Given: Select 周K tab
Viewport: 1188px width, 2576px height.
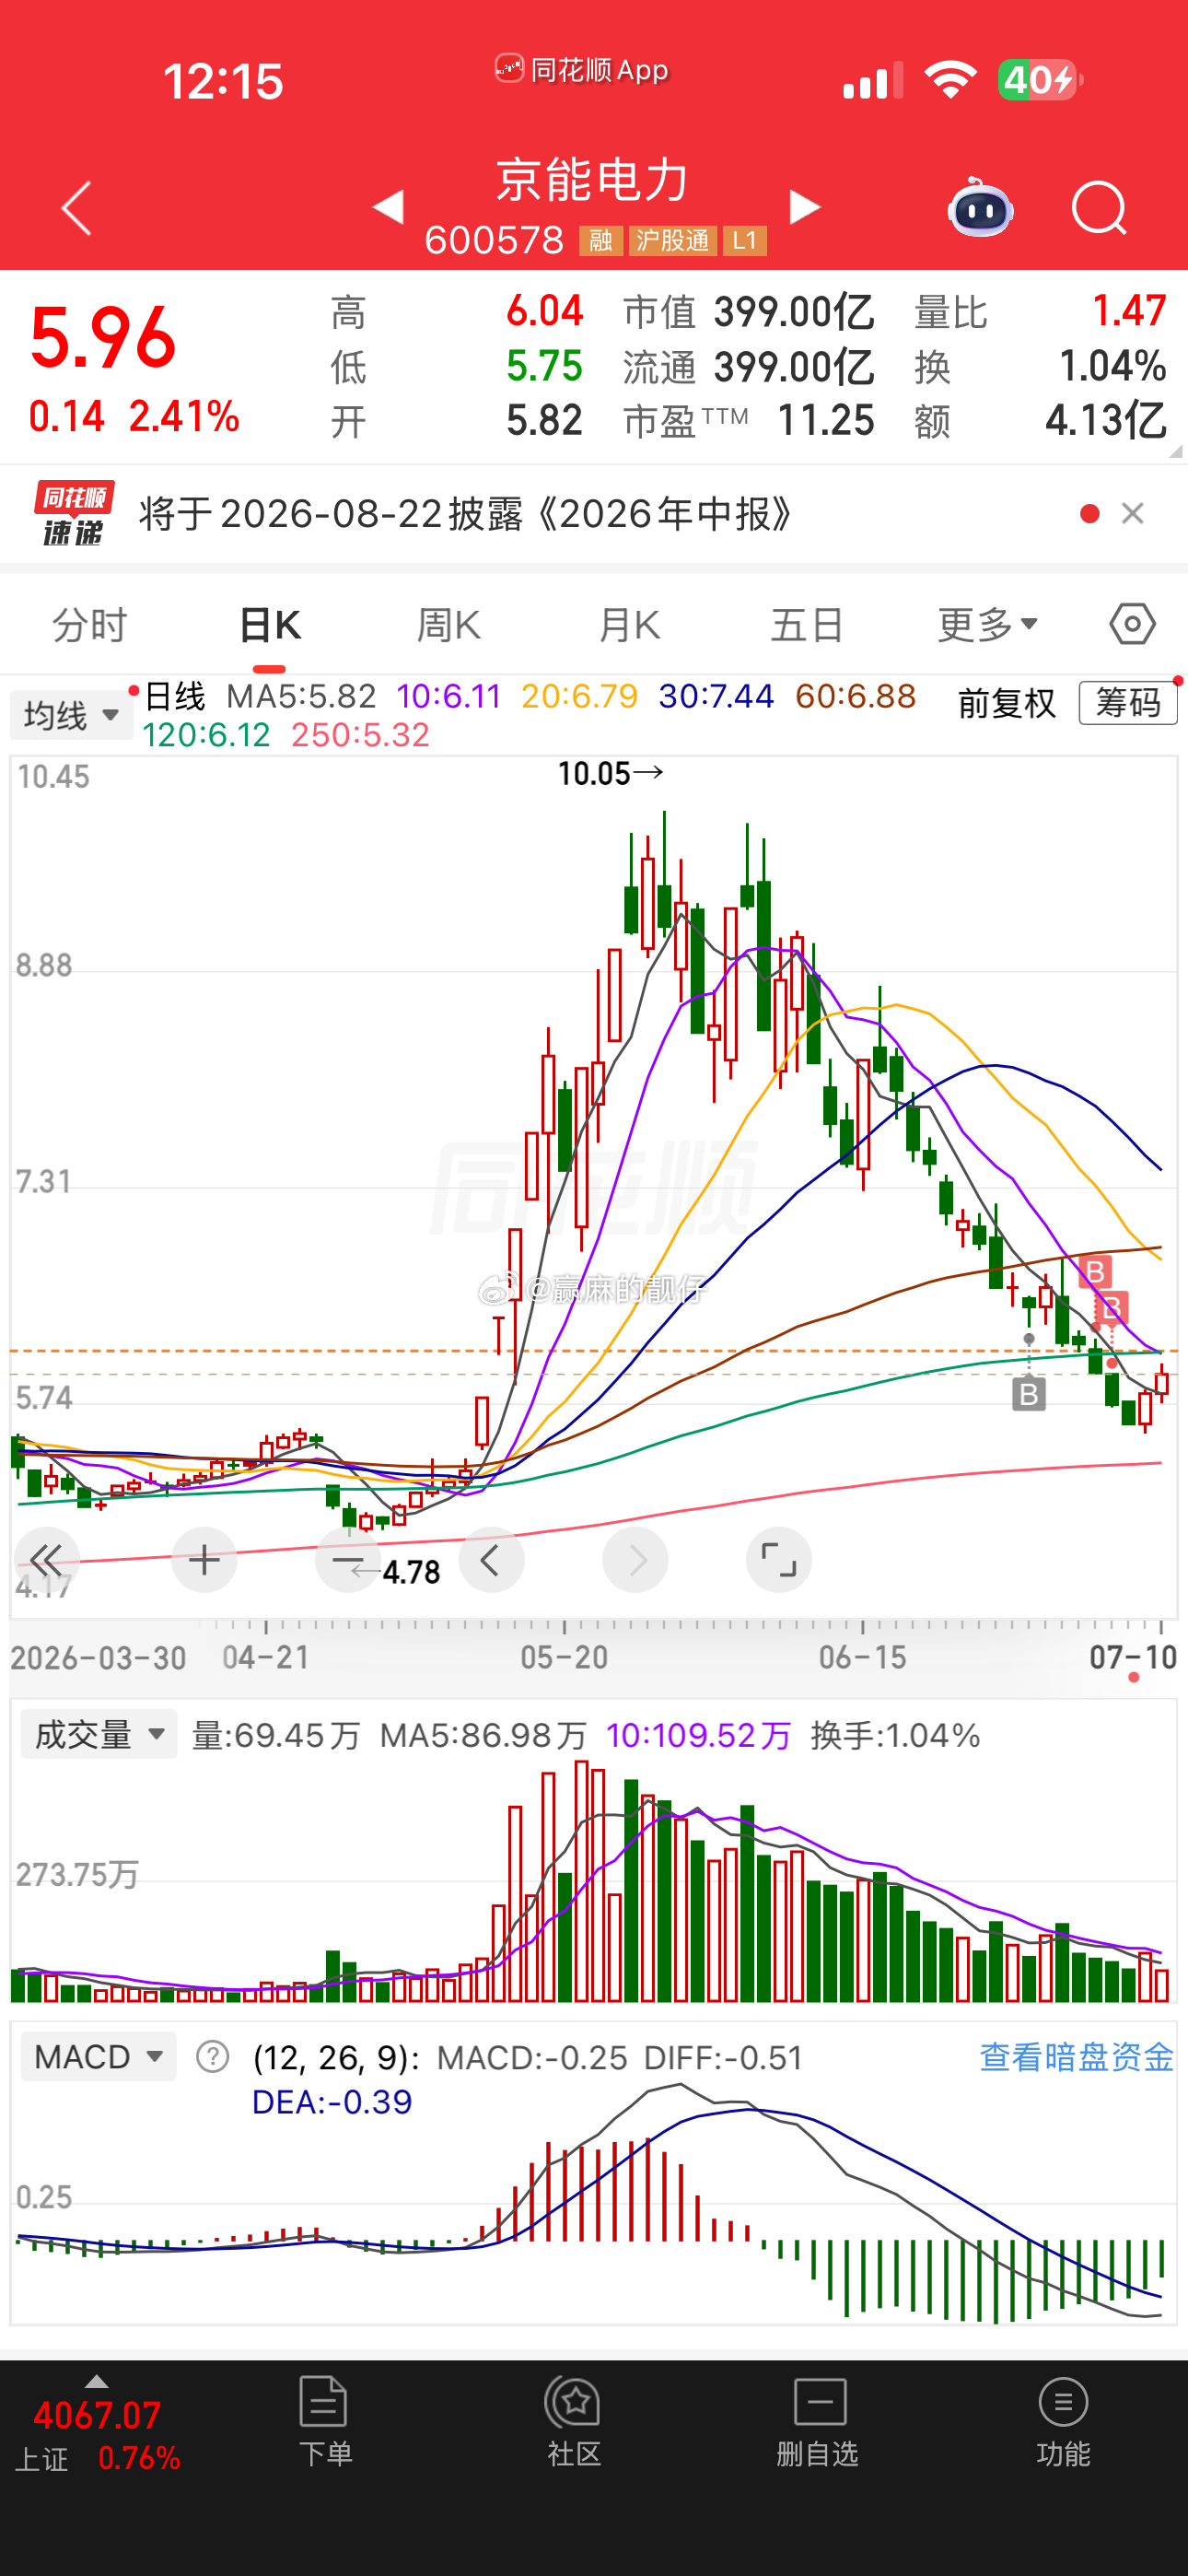Looking at the screenshot, I should [x=448, y=625].
